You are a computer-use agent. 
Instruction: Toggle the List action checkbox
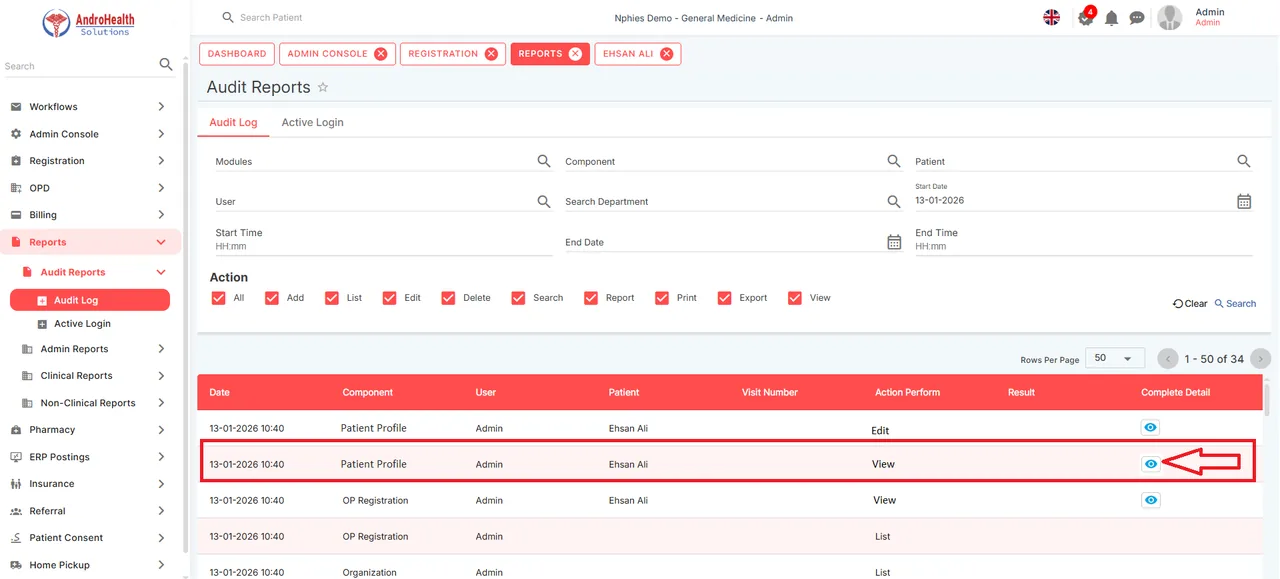(331, 298)
